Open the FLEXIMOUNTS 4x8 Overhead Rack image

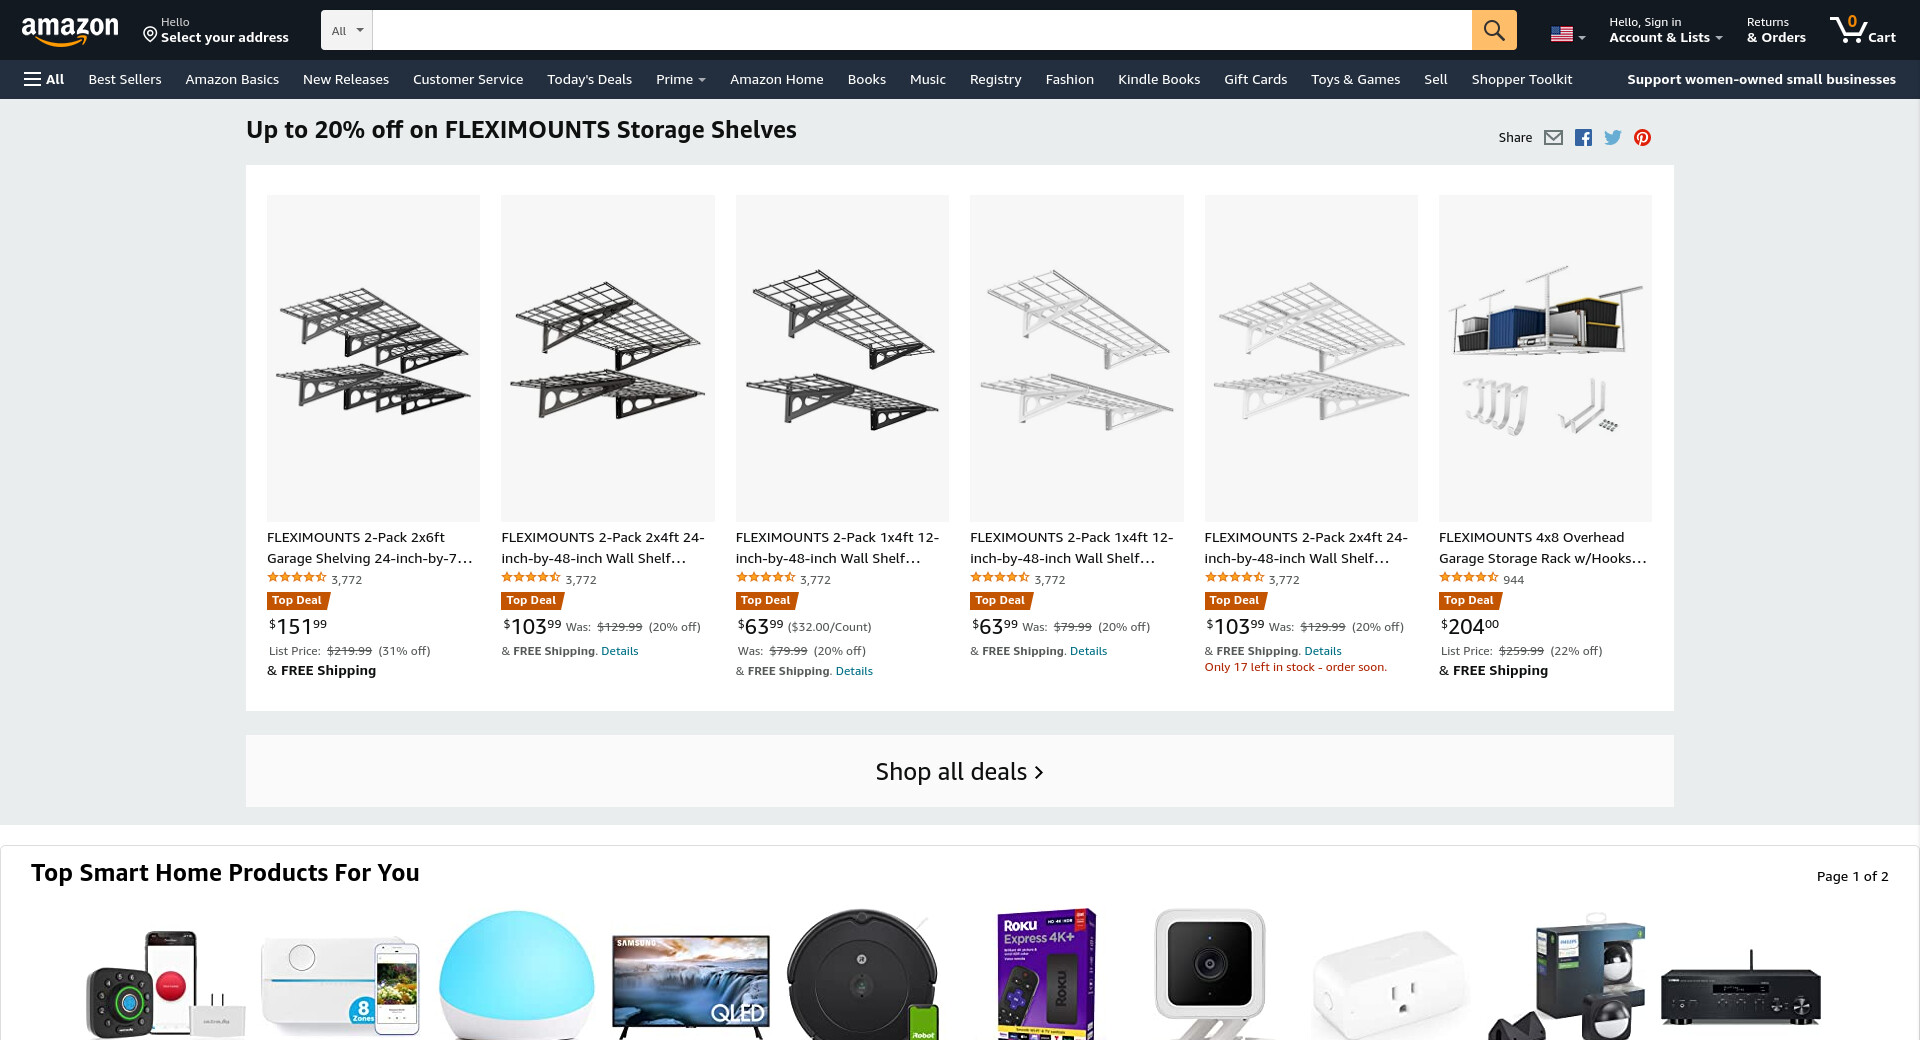[1545, 358]
